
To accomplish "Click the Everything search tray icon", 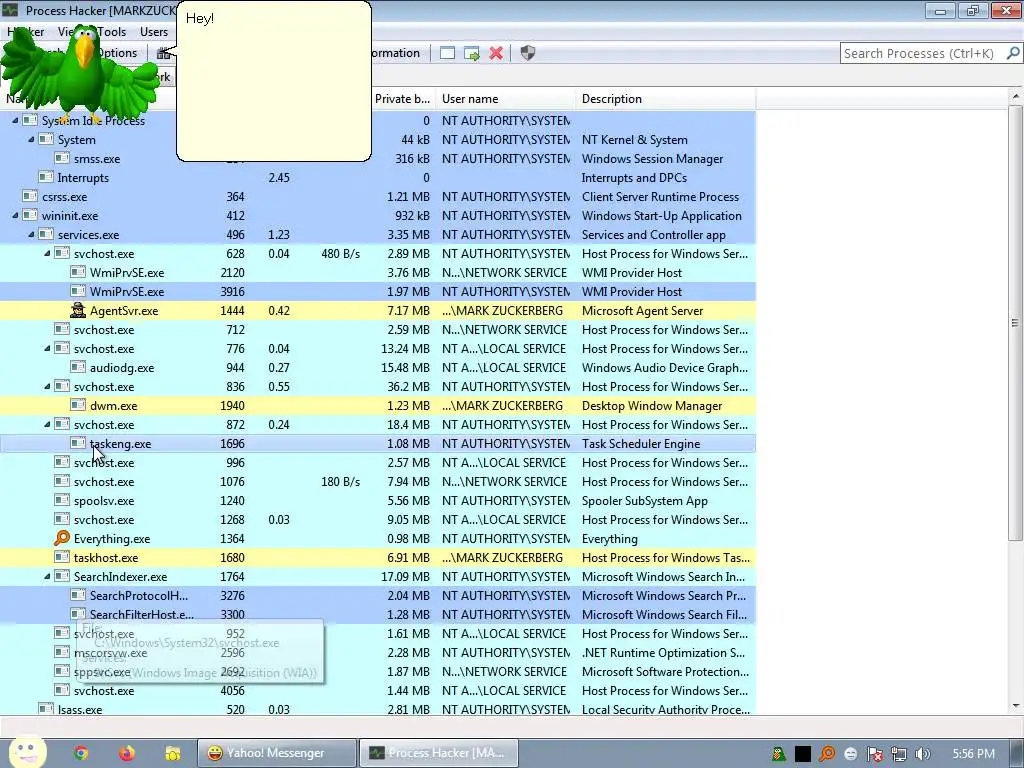I will click(827, 754).
